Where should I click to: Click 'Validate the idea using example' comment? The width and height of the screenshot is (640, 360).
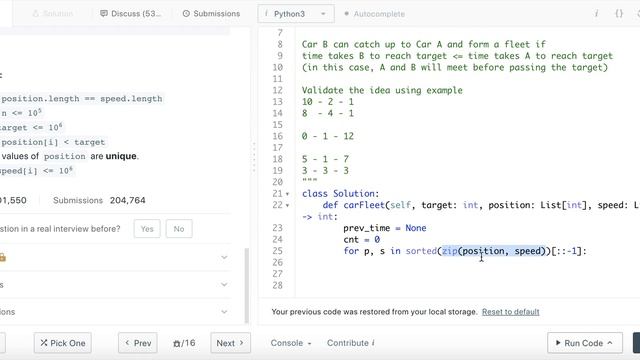tap(382, 90)
